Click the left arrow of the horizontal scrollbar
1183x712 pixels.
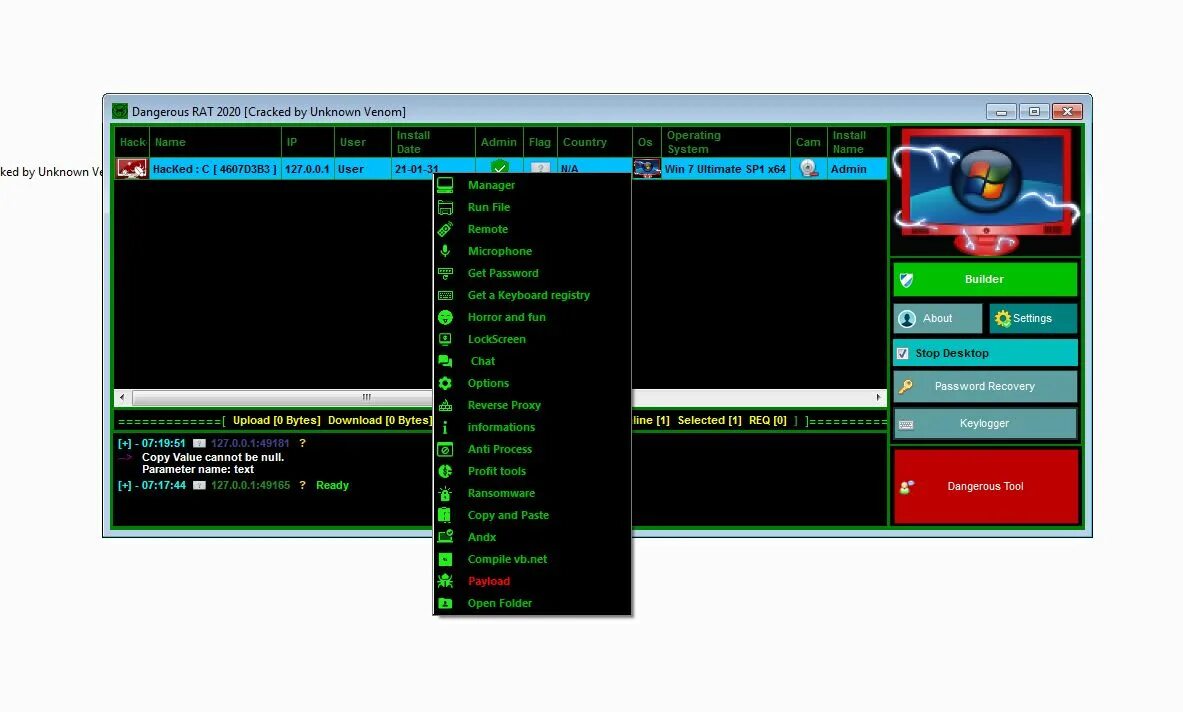122,397
